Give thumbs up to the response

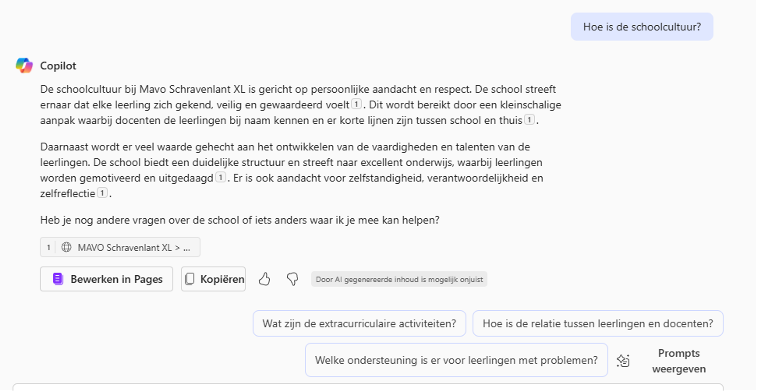(x=264, y=279)
